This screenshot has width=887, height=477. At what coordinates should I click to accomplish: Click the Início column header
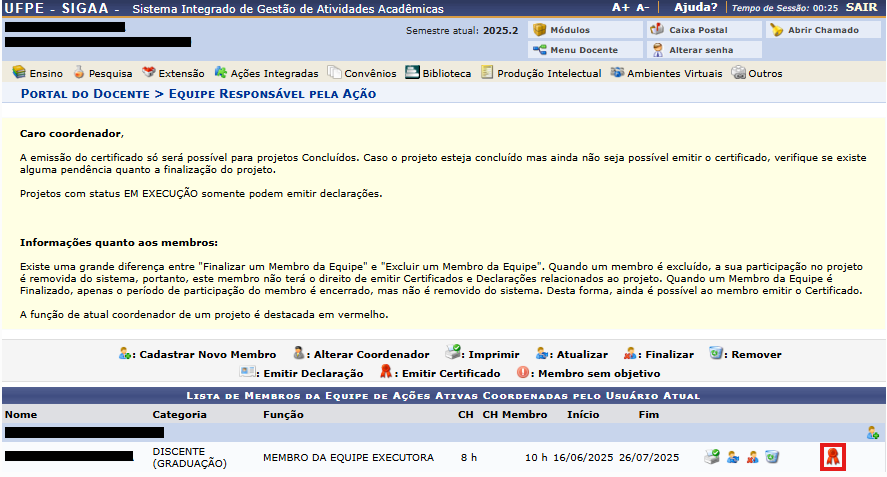click(x=583, y=415)
